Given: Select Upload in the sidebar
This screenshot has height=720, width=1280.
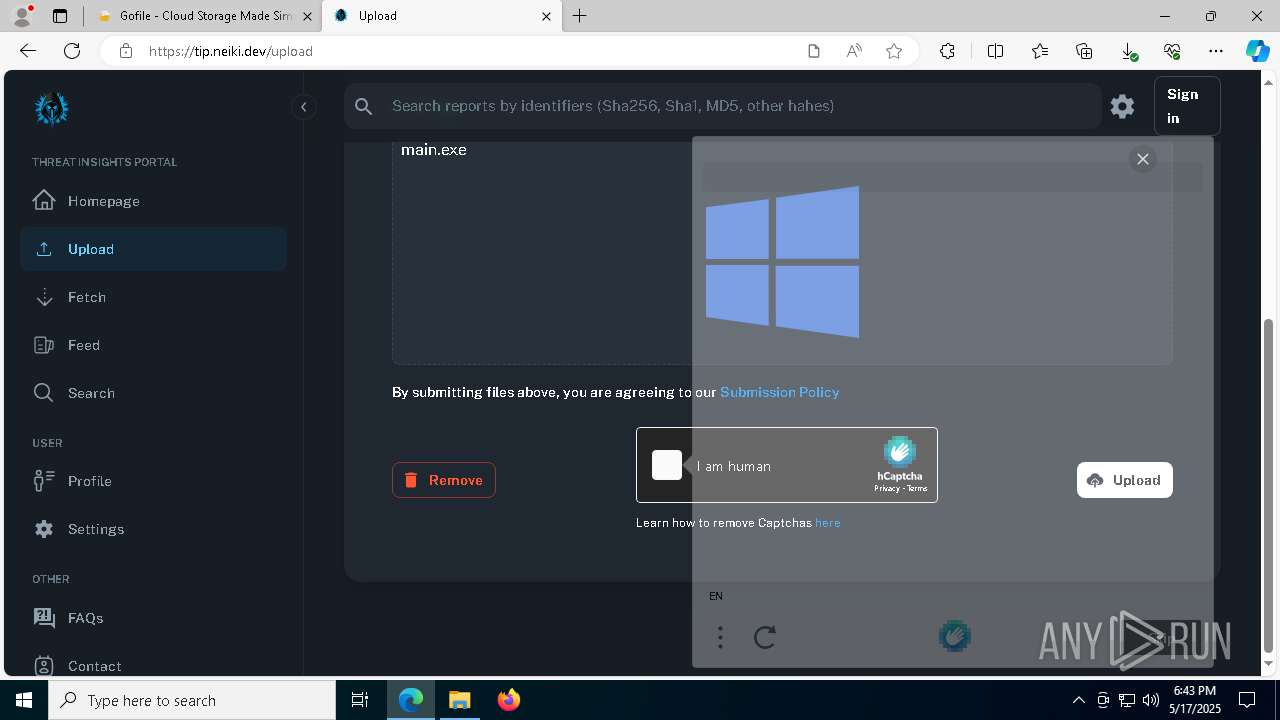Looking at the screenshot, I should pos(153,249).
